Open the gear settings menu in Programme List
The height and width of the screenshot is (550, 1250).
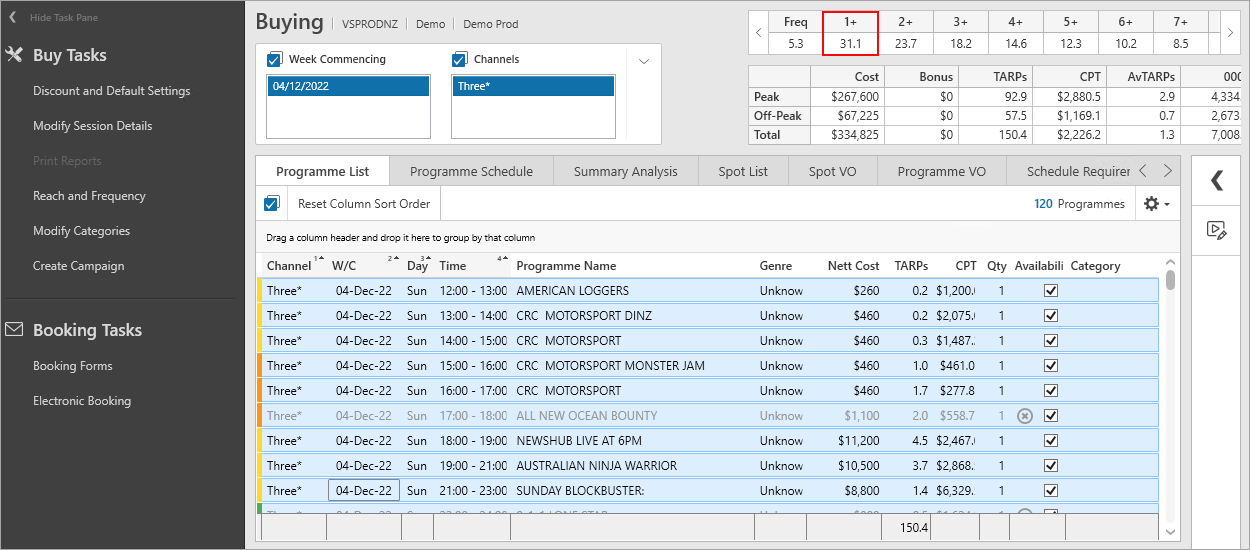(x=1151, y=203)
